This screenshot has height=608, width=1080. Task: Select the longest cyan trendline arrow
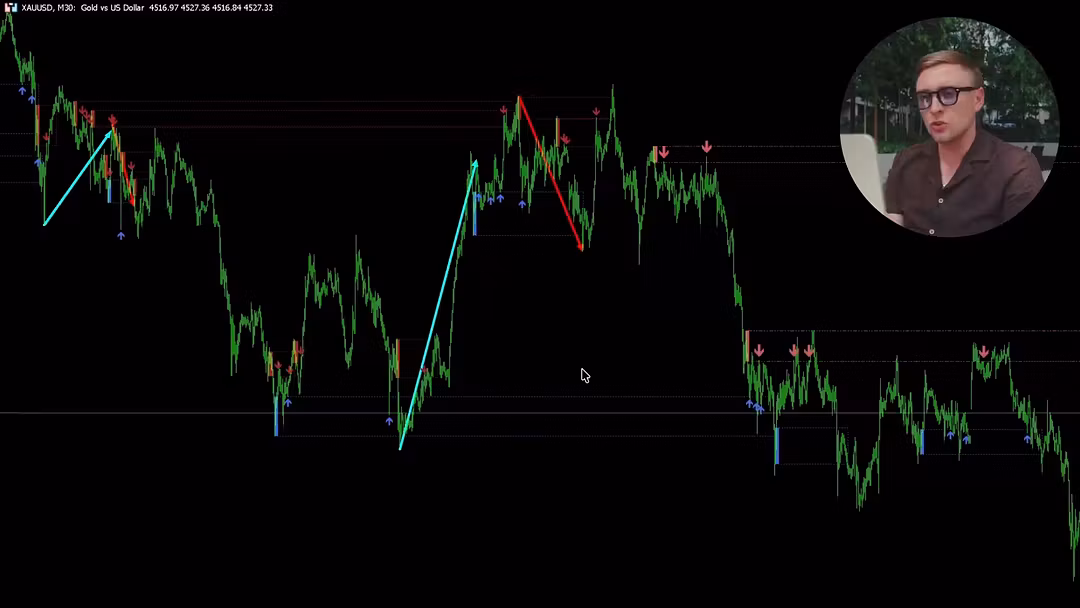click(x=439, y=304)
